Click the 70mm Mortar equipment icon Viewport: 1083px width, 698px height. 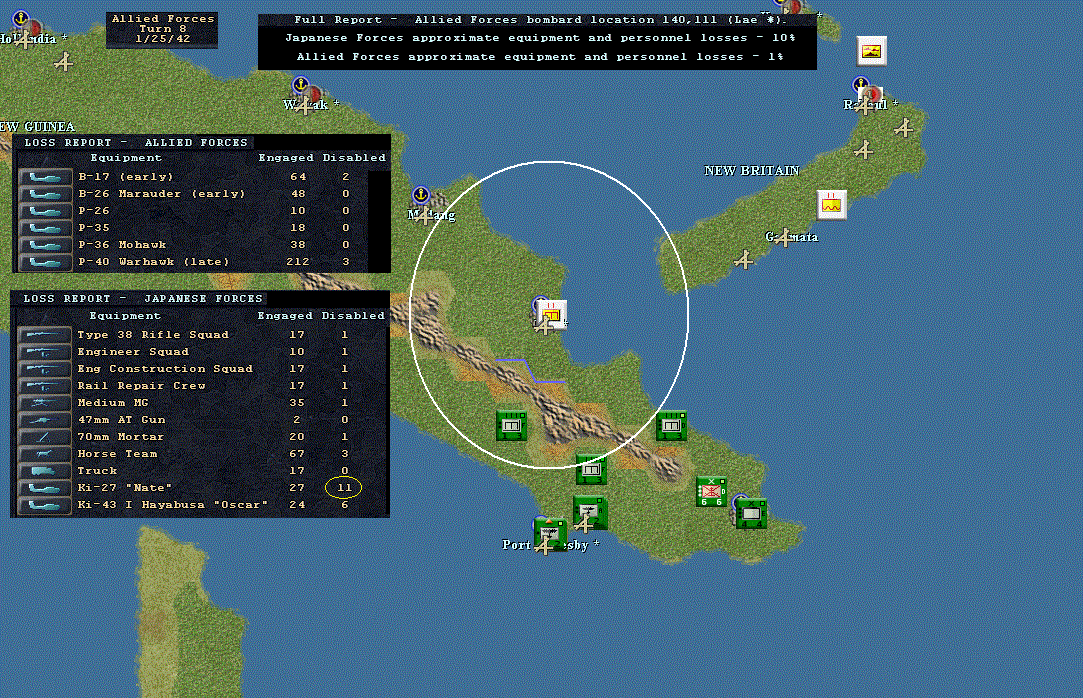coord(44,437)
